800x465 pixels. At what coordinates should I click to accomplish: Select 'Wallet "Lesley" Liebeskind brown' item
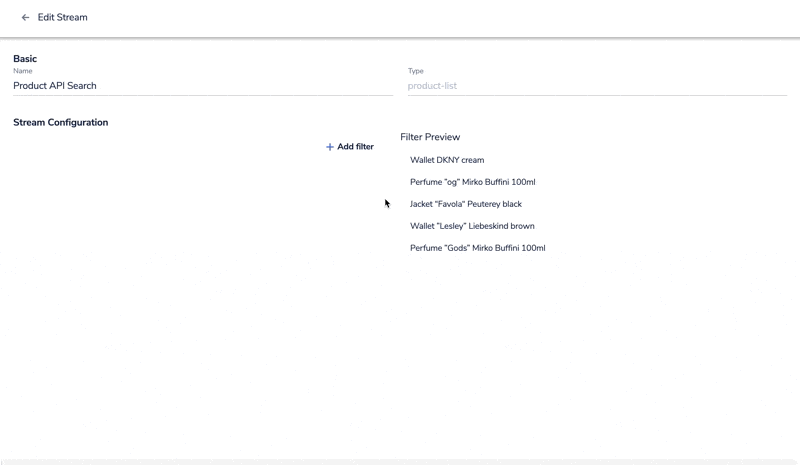click(472, 226)
